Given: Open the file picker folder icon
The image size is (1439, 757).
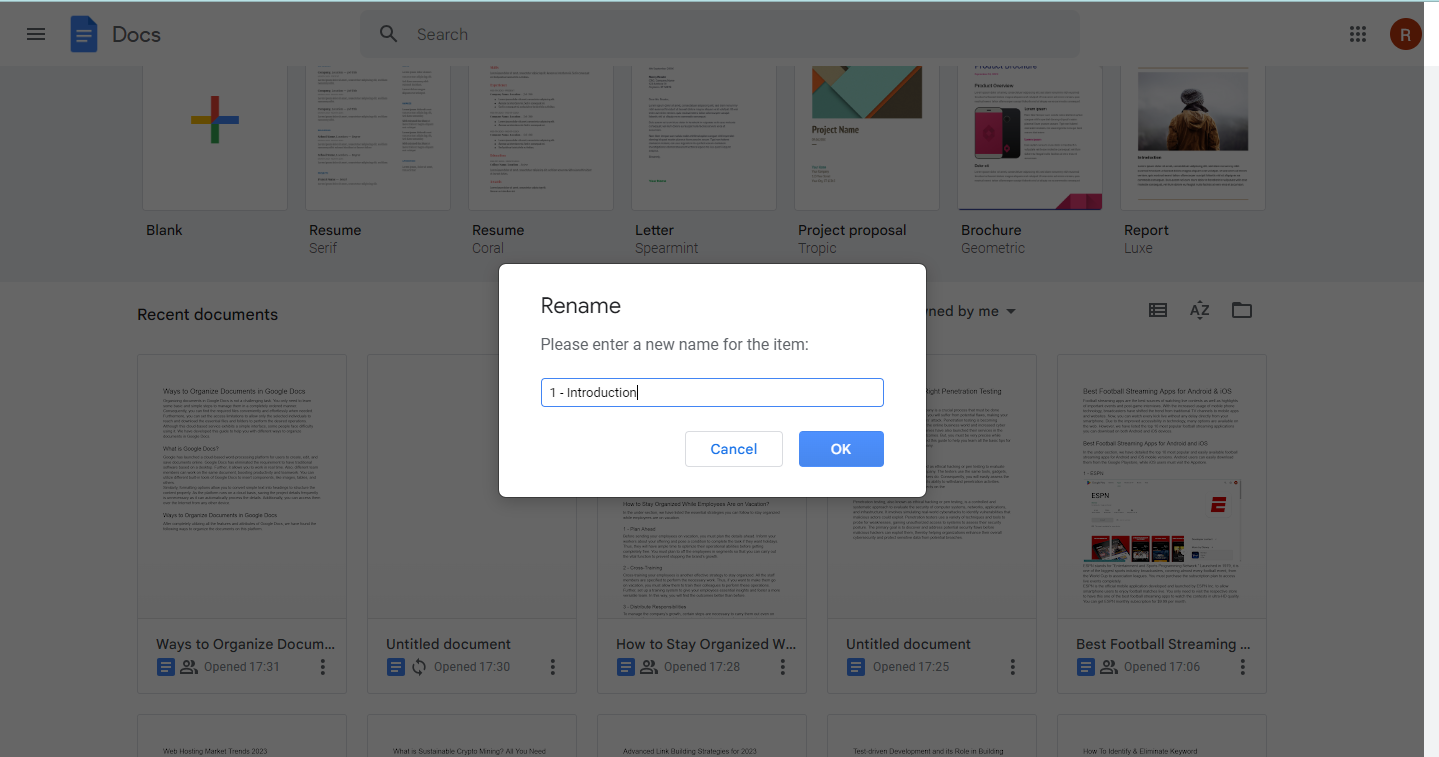Looking at the screenshot, I should tap(1242, 310).
